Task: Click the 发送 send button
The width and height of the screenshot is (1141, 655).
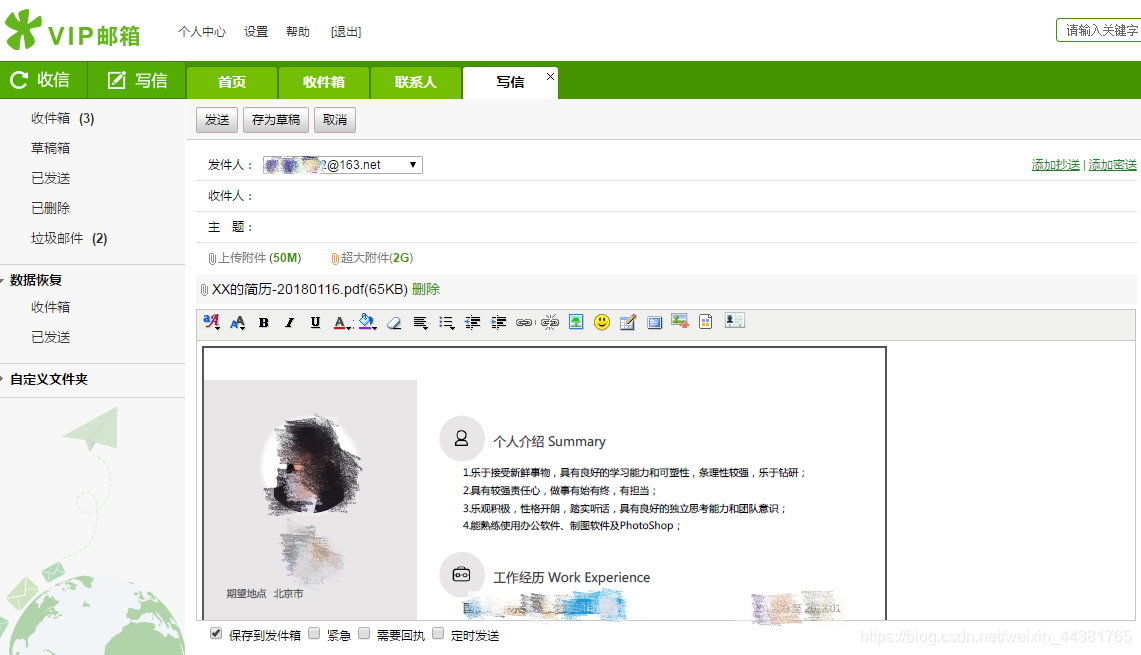Action: click(x=217, y=119)
